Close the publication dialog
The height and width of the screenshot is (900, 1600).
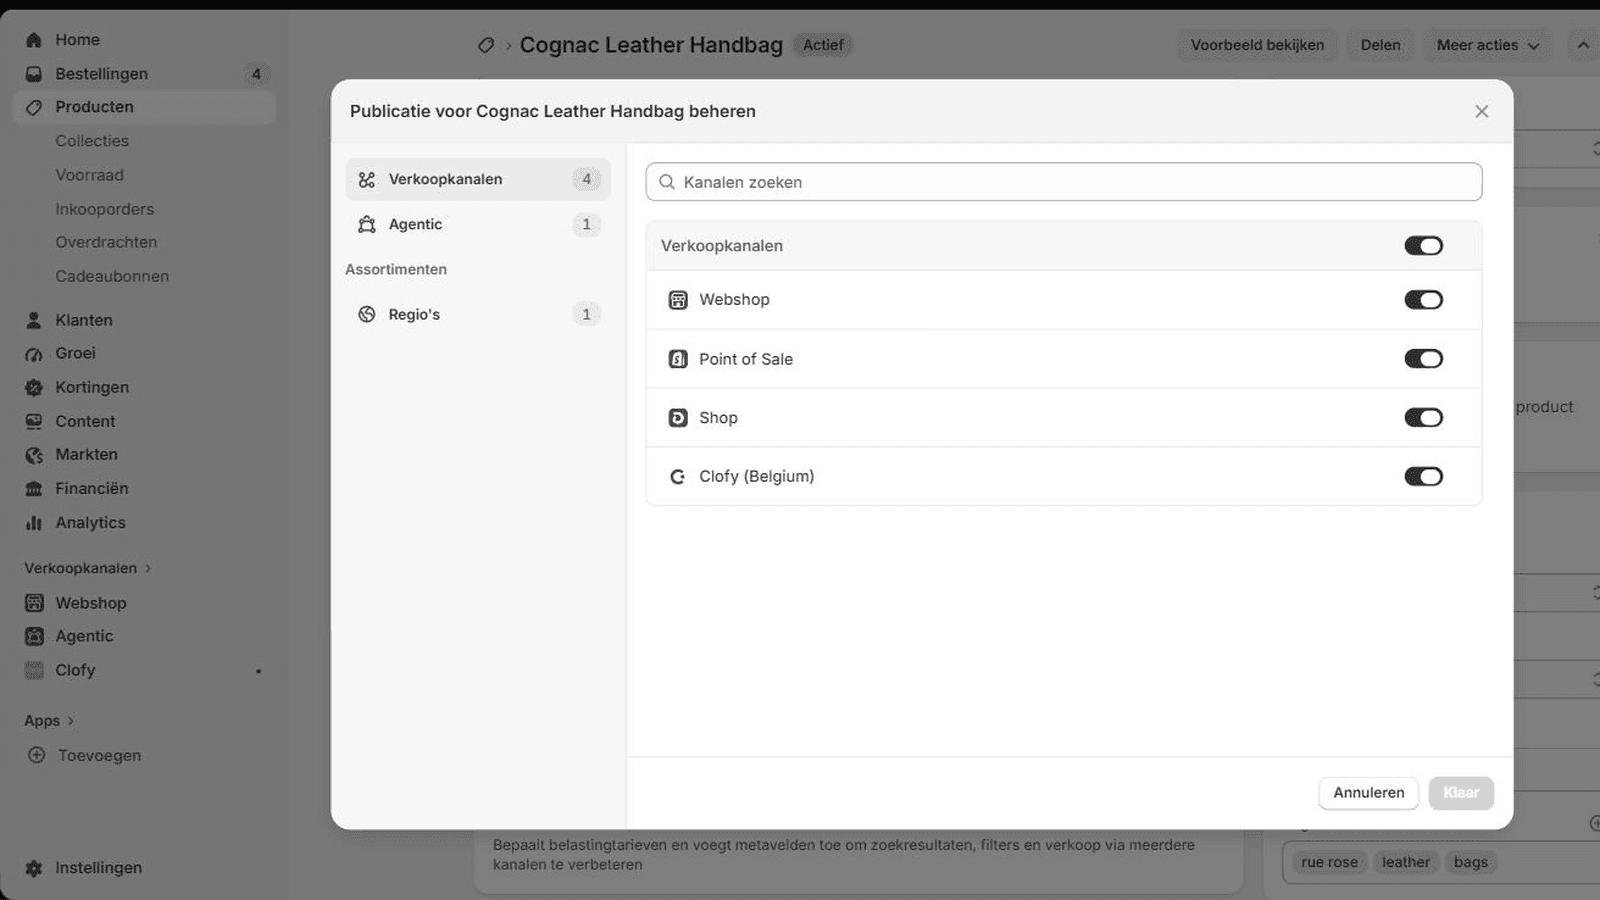click(1482, 111)
